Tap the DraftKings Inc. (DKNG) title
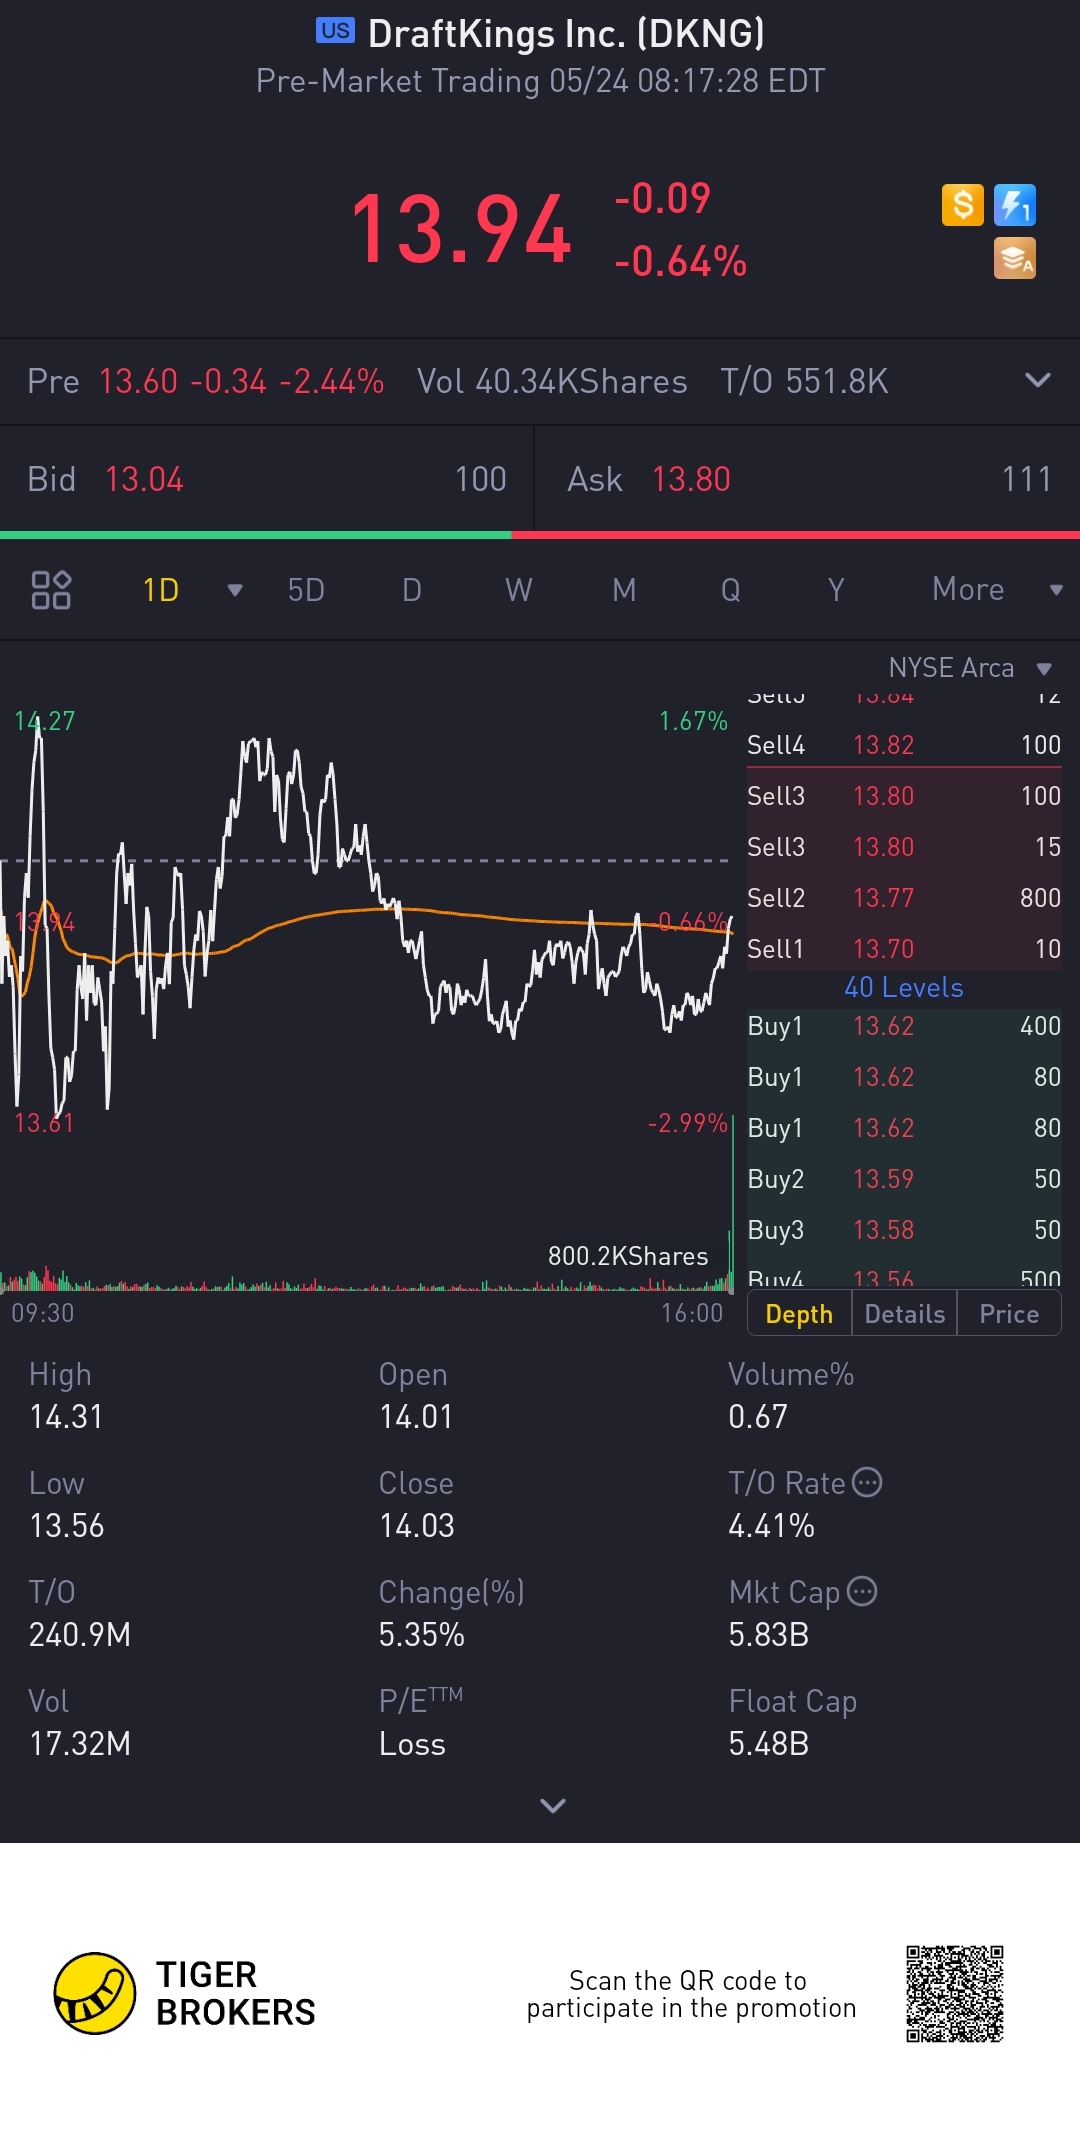The image size is (1080, 2145). pyautogui.click(x=566, y=34)
